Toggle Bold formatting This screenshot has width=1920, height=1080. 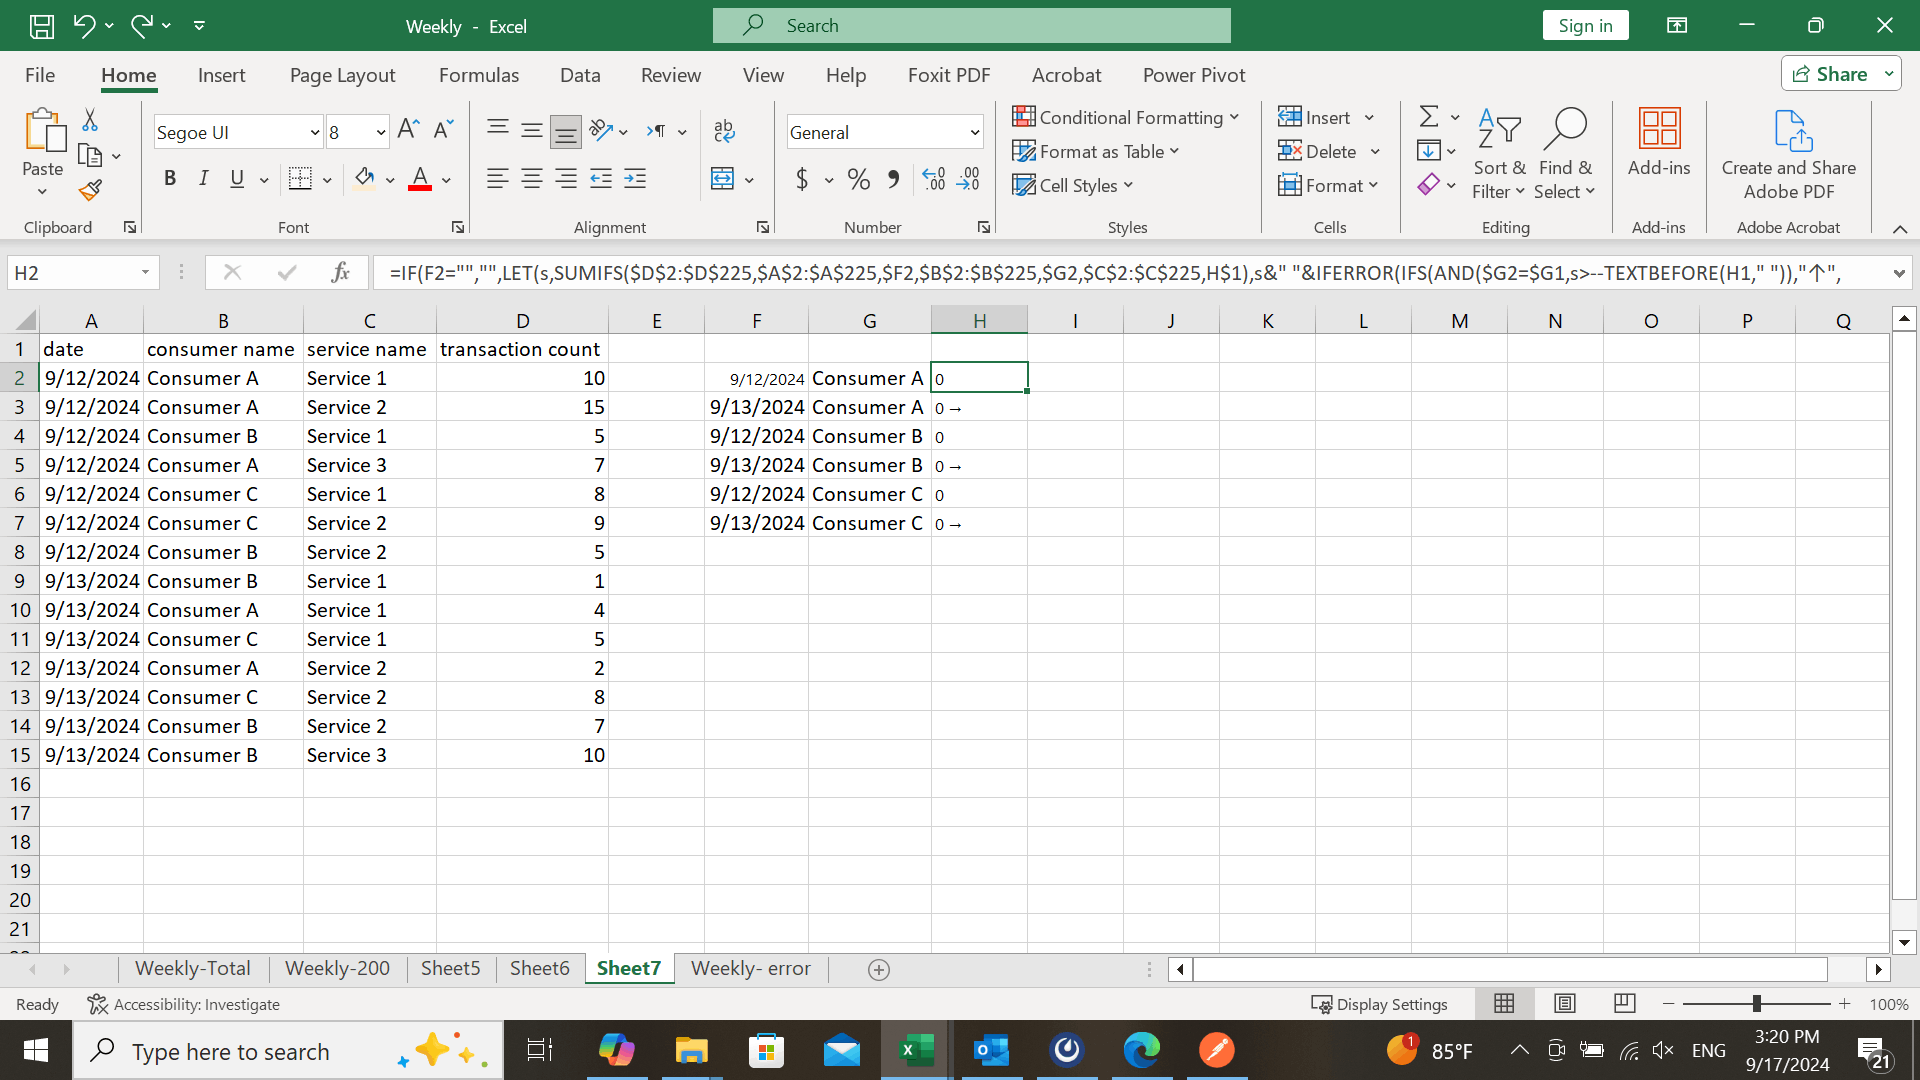(170, 179)
